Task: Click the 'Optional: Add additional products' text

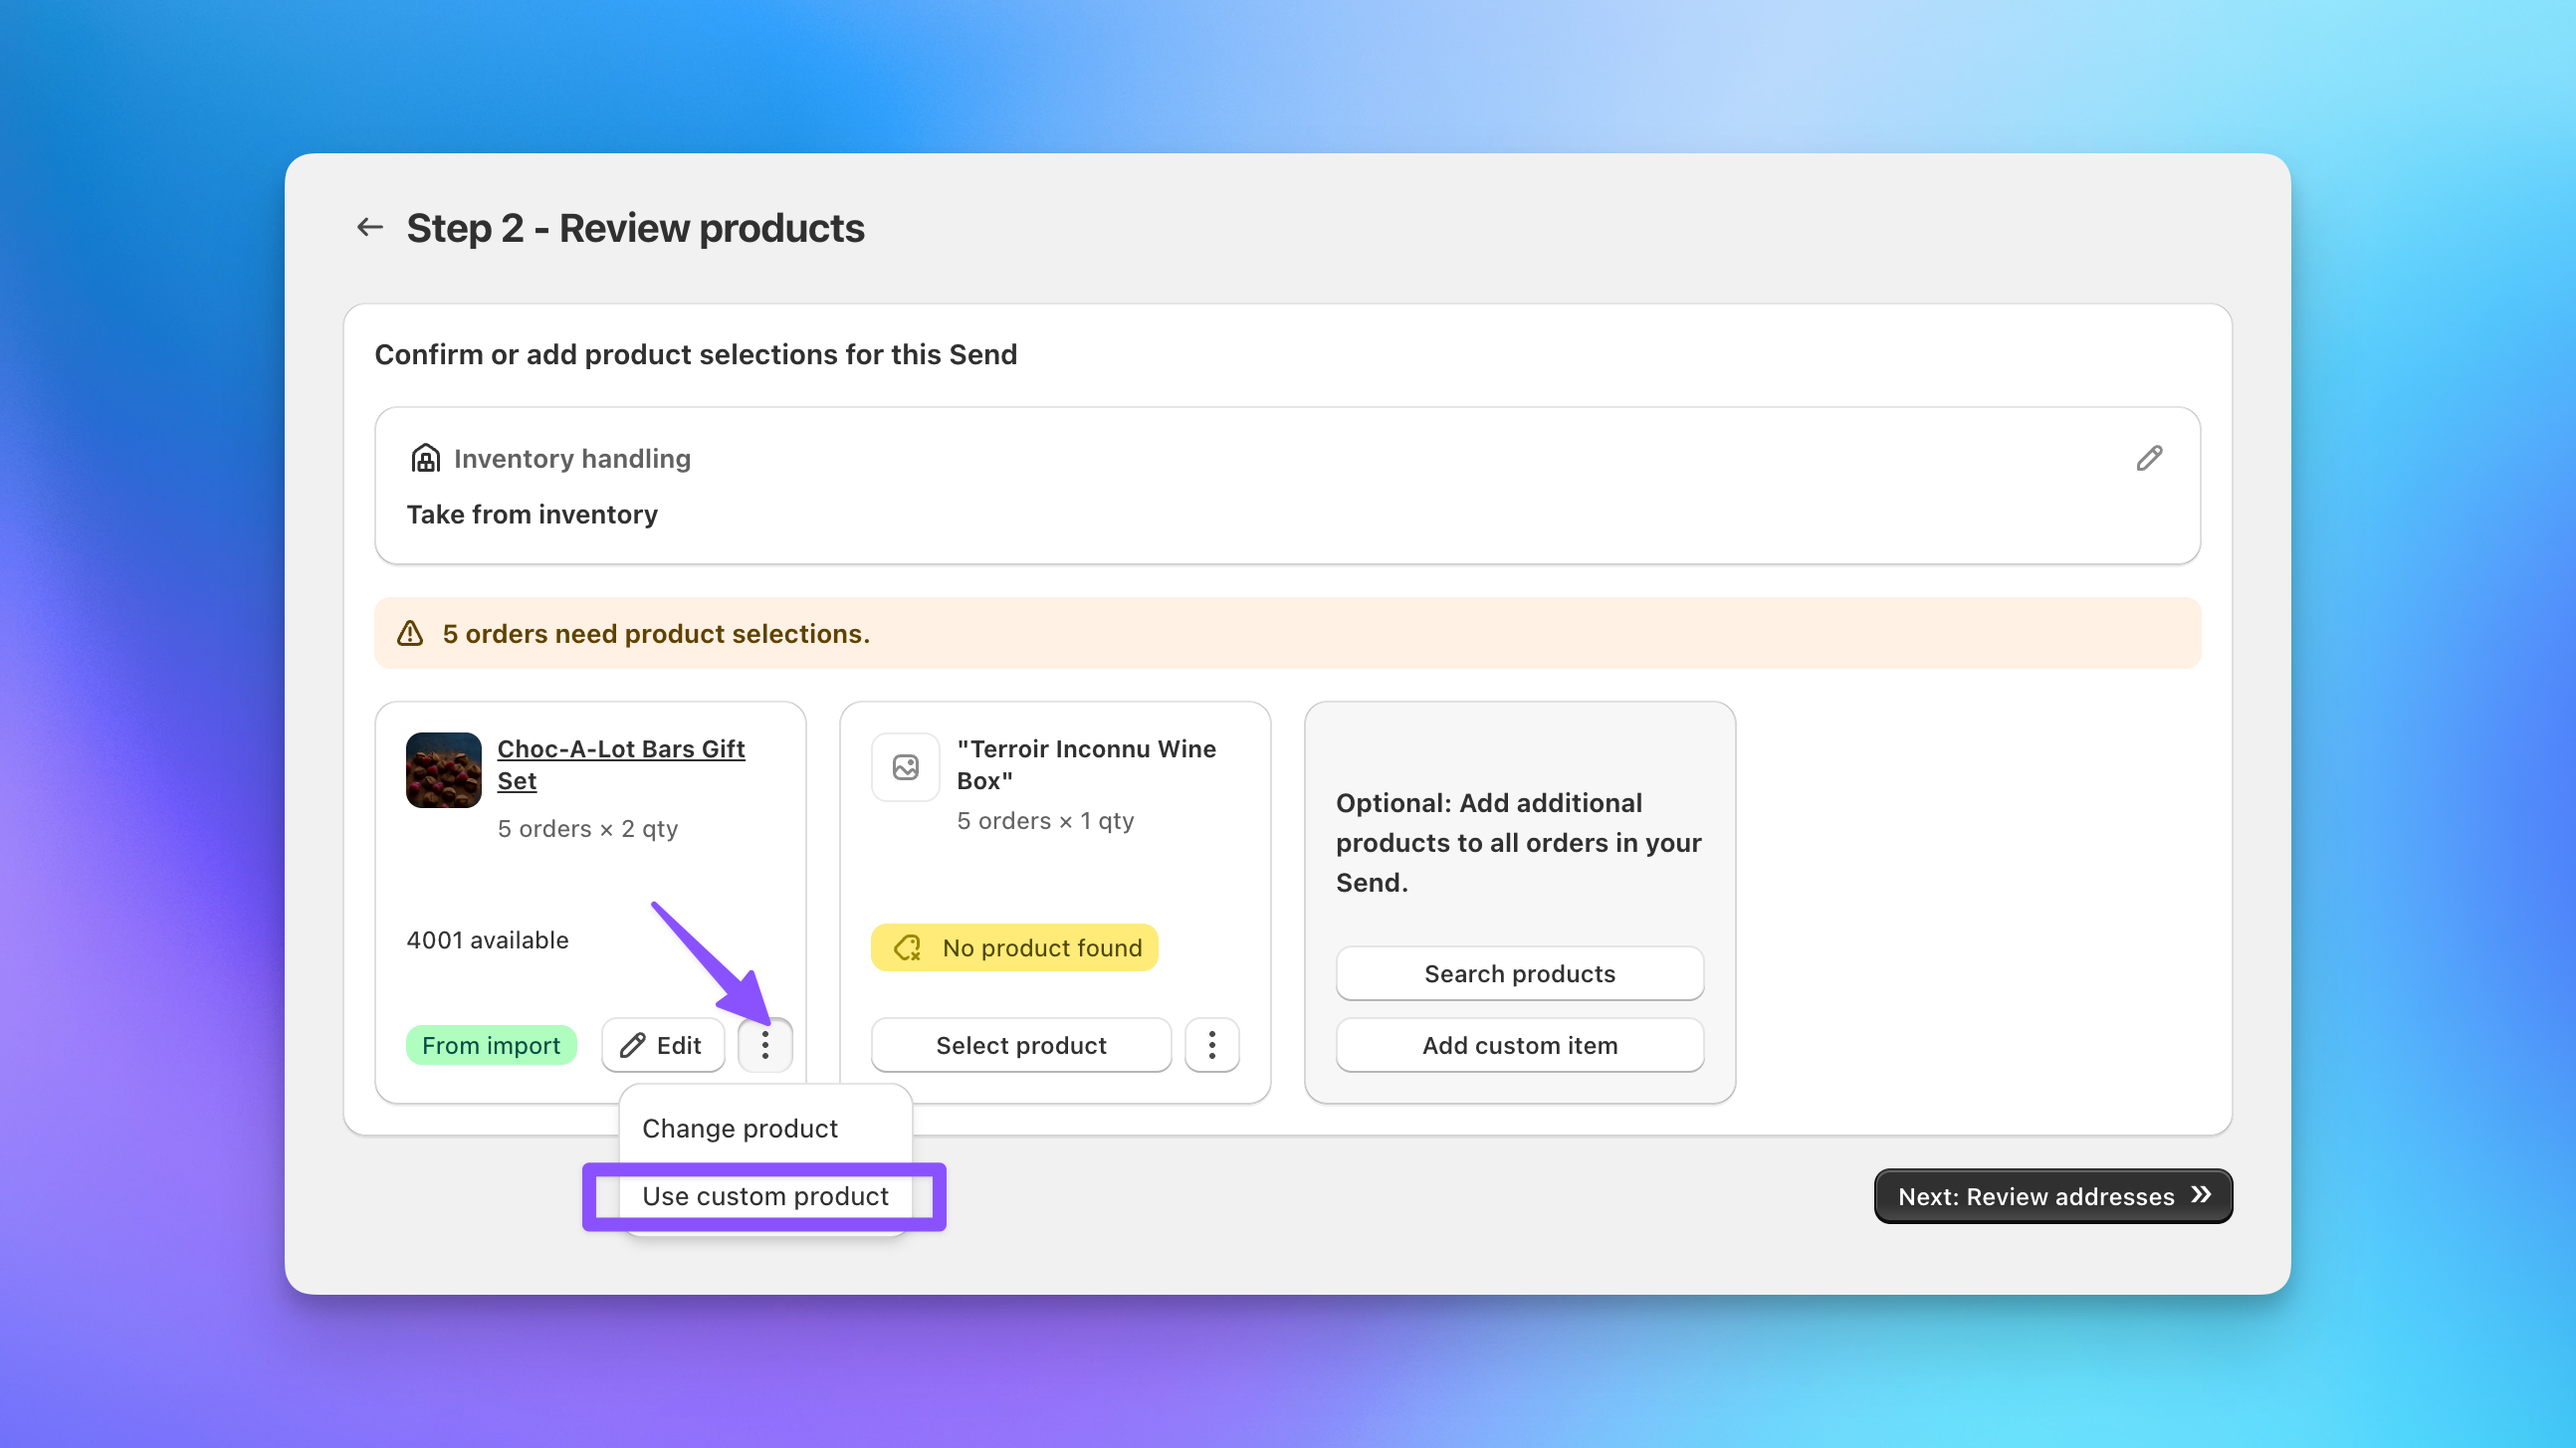Action: (1518, 842)
